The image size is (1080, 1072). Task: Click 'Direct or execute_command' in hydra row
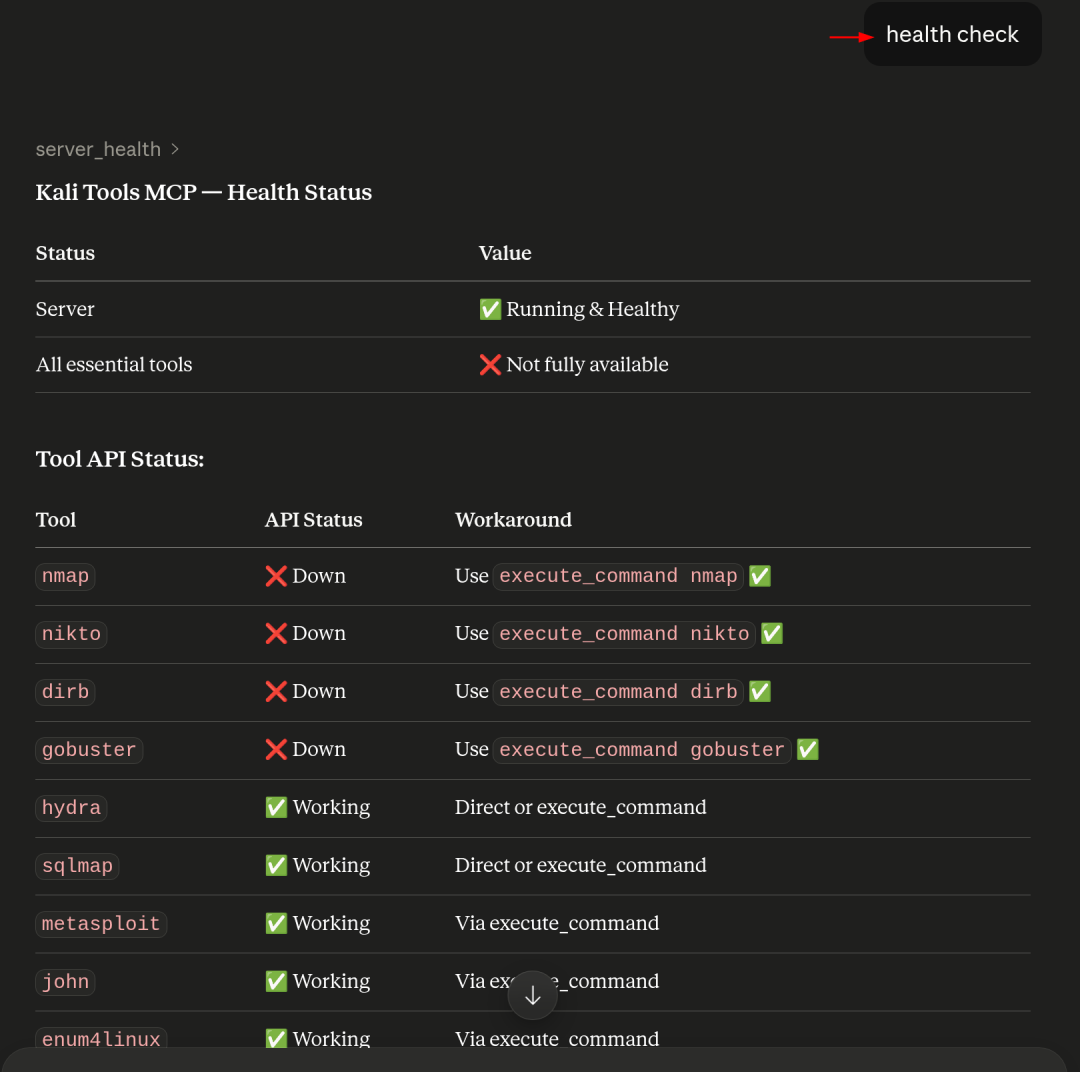point(581,807)
